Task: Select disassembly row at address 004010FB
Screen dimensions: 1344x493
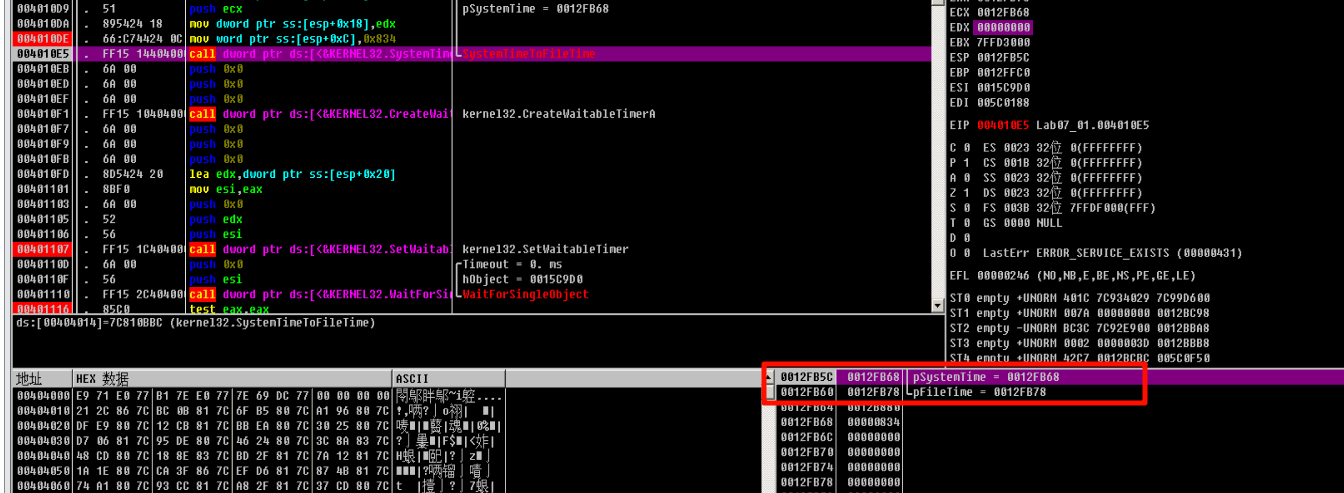Action: 472,159
